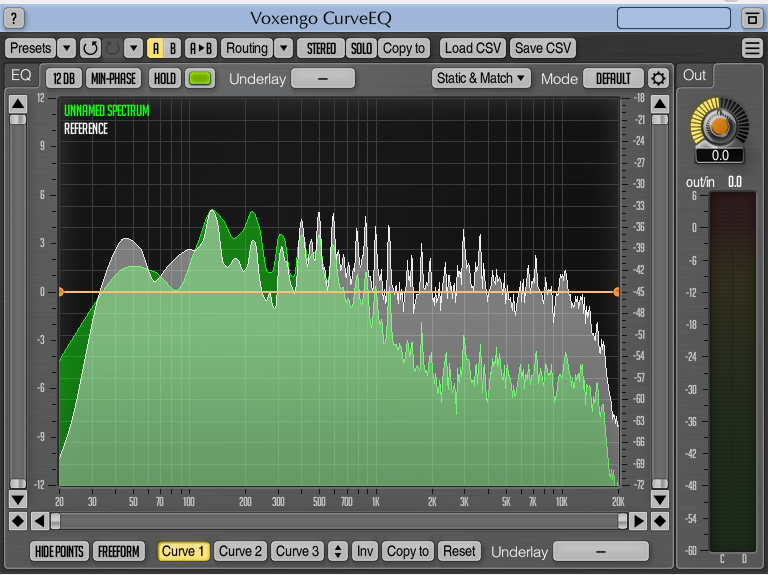Open the help question mark button
This screenshot has height=575, width=768.
(x=15, y=18)
